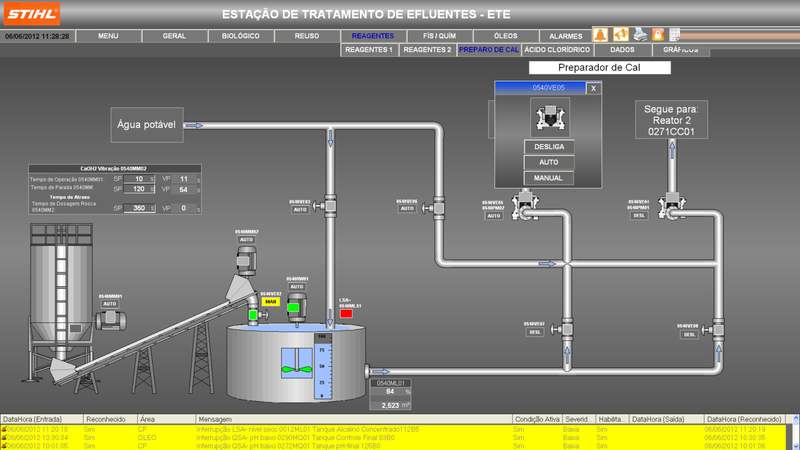800x450 pixels.
Task: Follow the Segue para Reator 2 link box
Action: click(671, 120)
